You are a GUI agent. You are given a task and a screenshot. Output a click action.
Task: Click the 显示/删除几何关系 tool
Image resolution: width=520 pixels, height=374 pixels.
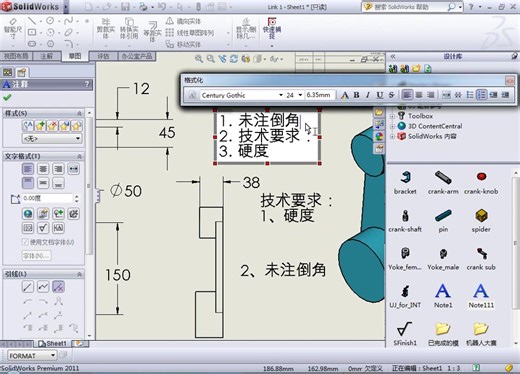tap(246, 29)
